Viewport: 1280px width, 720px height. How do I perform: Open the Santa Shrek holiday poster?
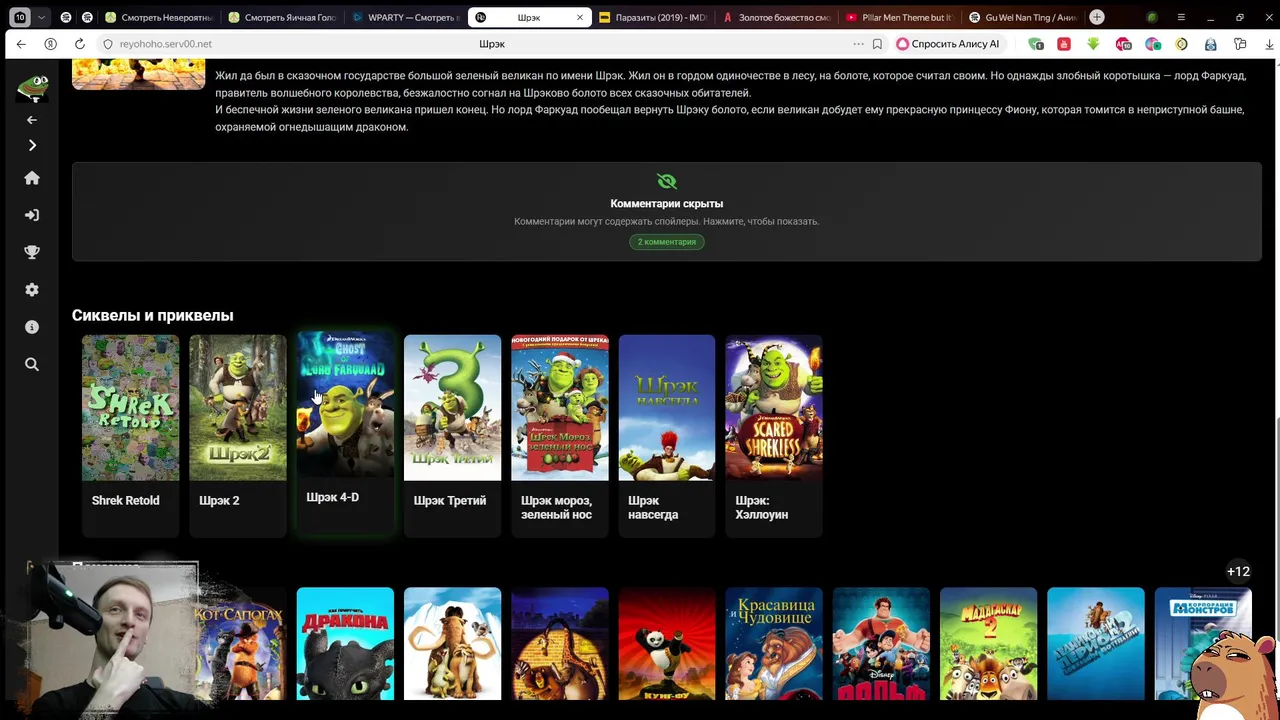pyautogui.click(x=560, y=408)
